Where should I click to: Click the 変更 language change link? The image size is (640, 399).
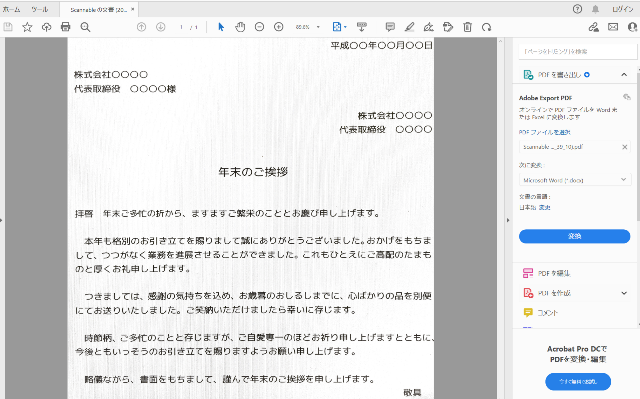click(544, 207)
